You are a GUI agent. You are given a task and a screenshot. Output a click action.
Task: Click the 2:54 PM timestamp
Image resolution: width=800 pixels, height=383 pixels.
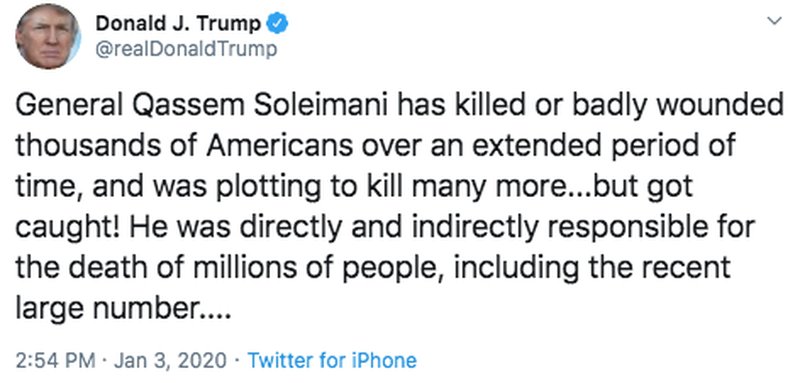(56, 361)
